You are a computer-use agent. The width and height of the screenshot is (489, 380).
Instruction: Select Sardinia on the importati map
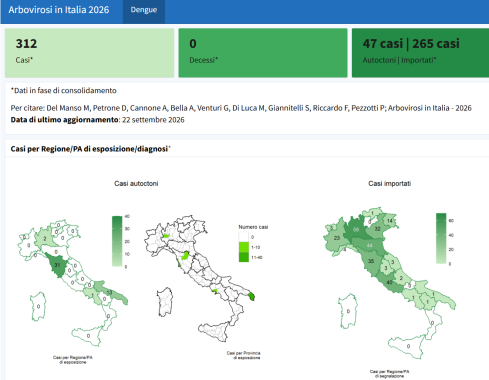[348, 311]
